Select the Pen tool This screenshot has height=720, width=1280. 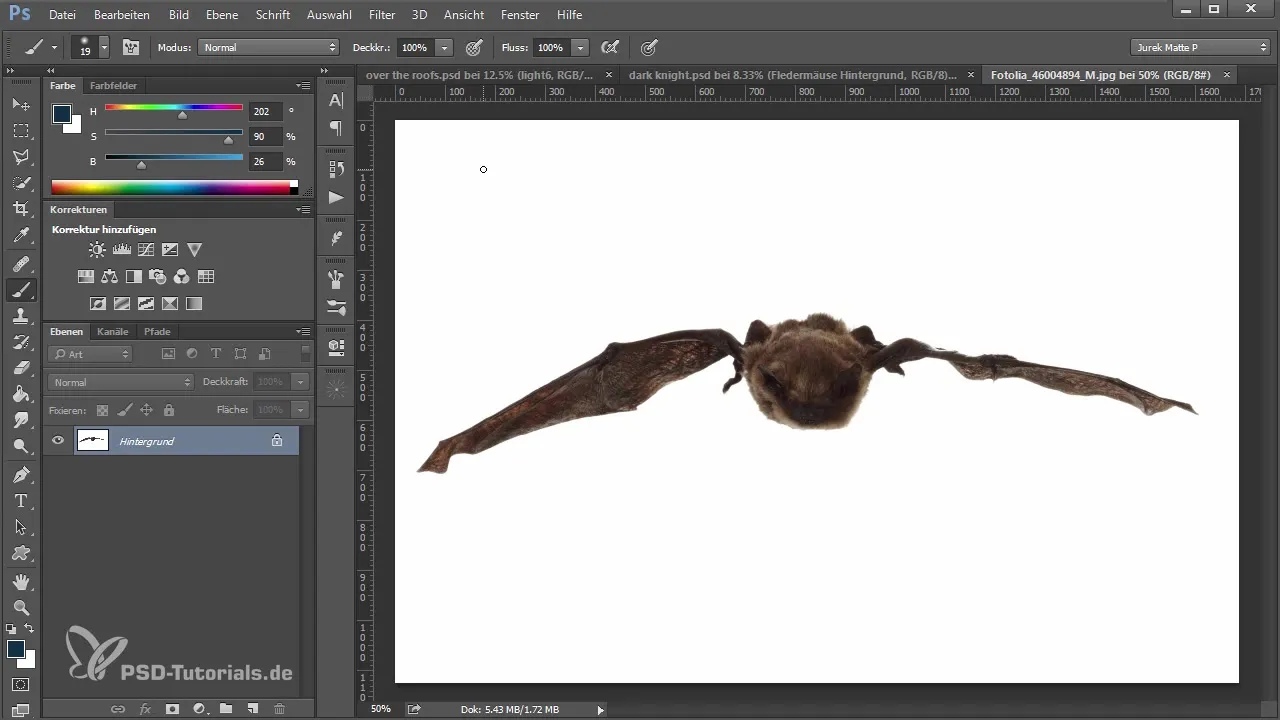(x=20, y=474)
